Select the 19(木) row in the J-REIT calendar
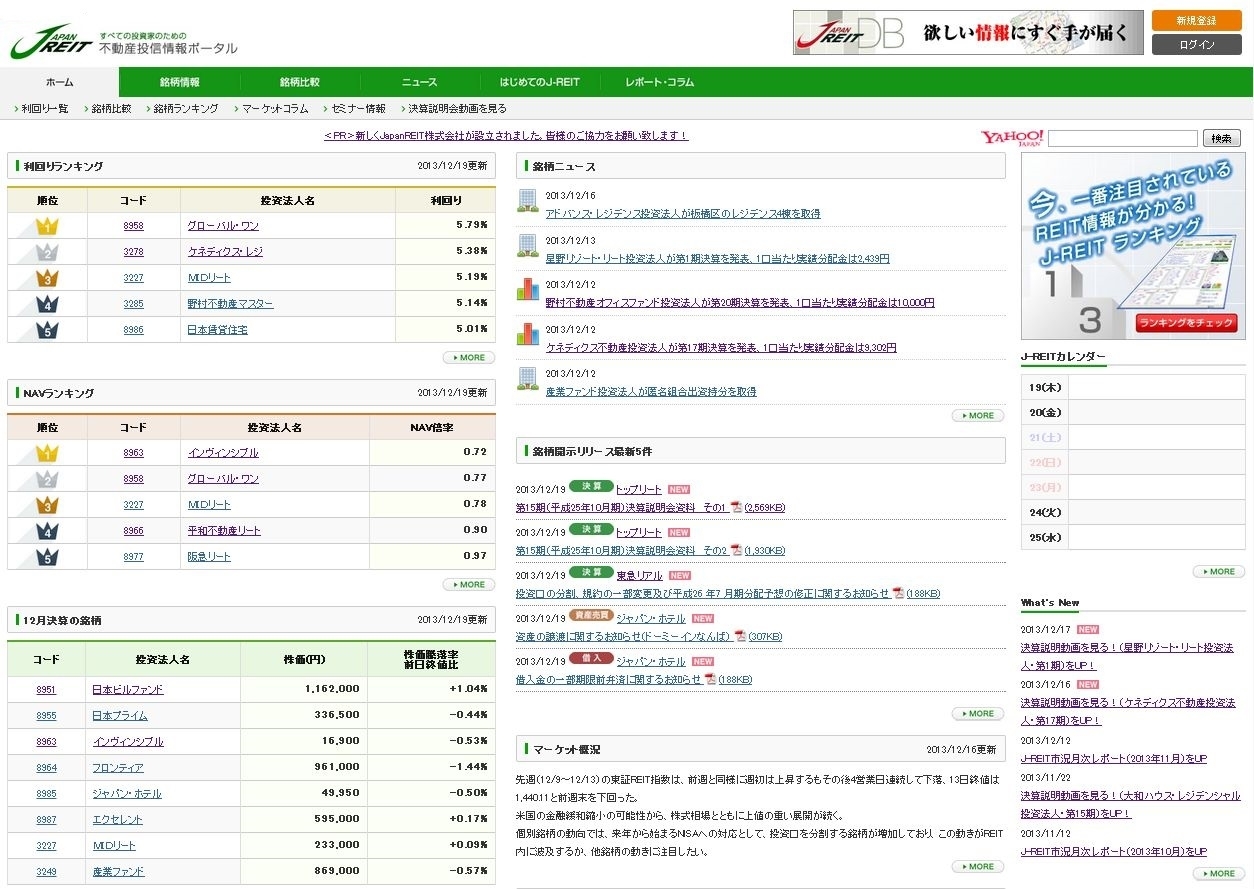This screenshot has height=889, width=1254. coord(1133,386)
